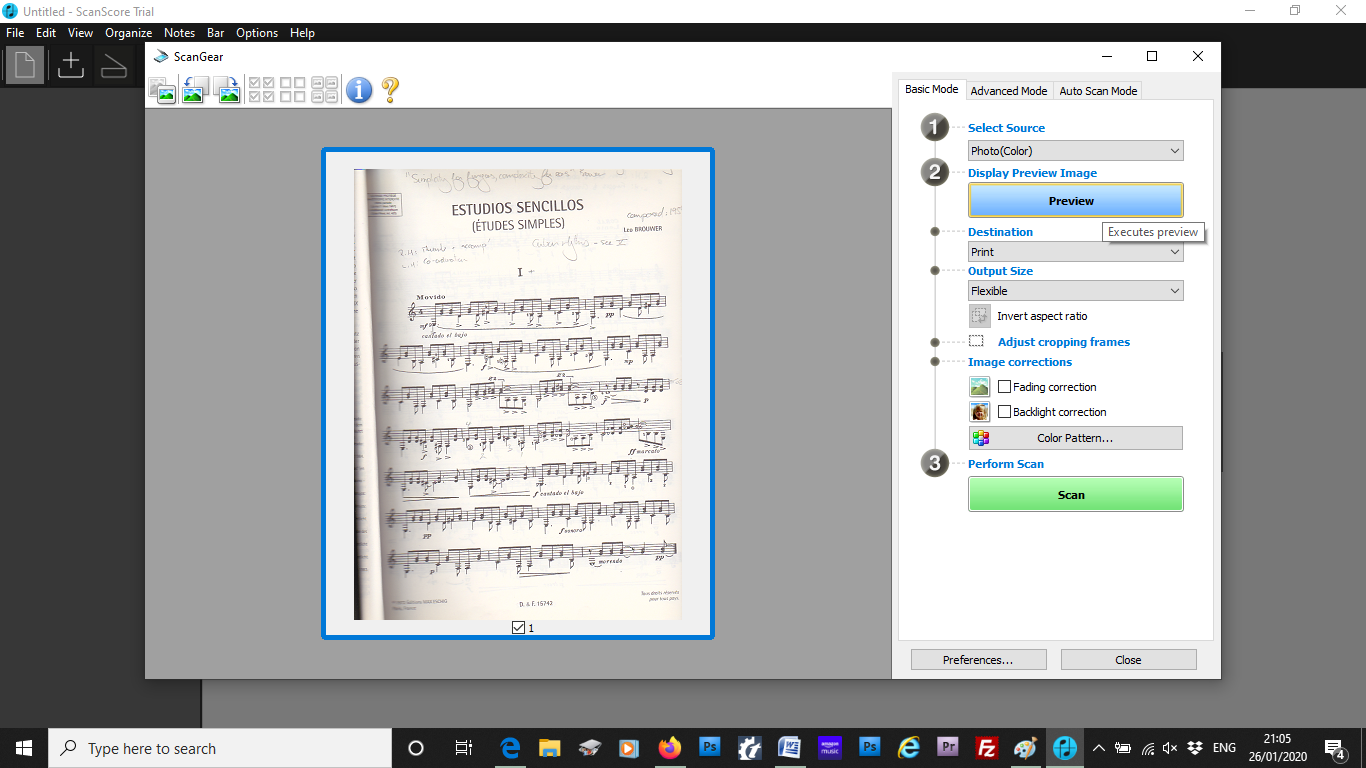This screenshot has height=768, width=1366.
Task: Open ScanGear help question mark icon
Action: pyautogui.click(x=390, y=90)
